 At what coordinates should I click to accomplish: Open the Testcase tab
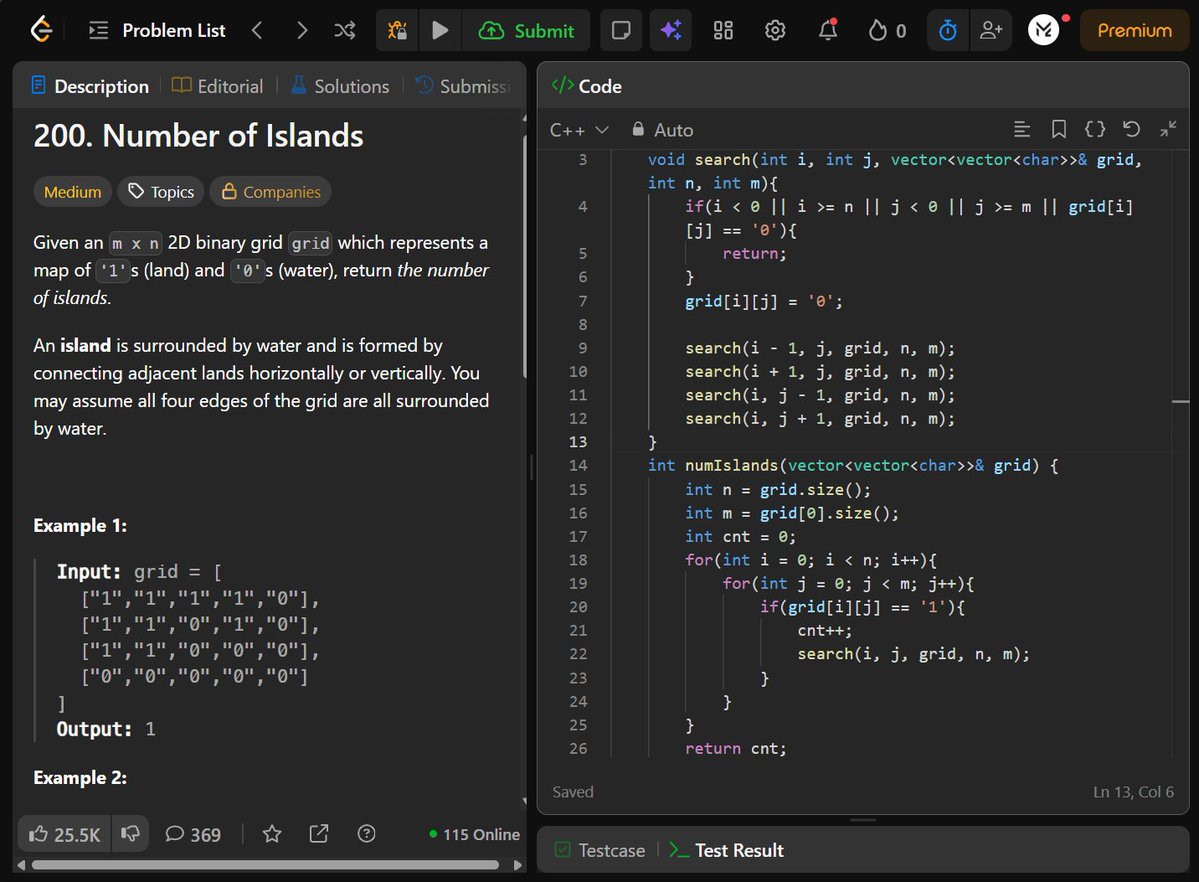point(600,850)
